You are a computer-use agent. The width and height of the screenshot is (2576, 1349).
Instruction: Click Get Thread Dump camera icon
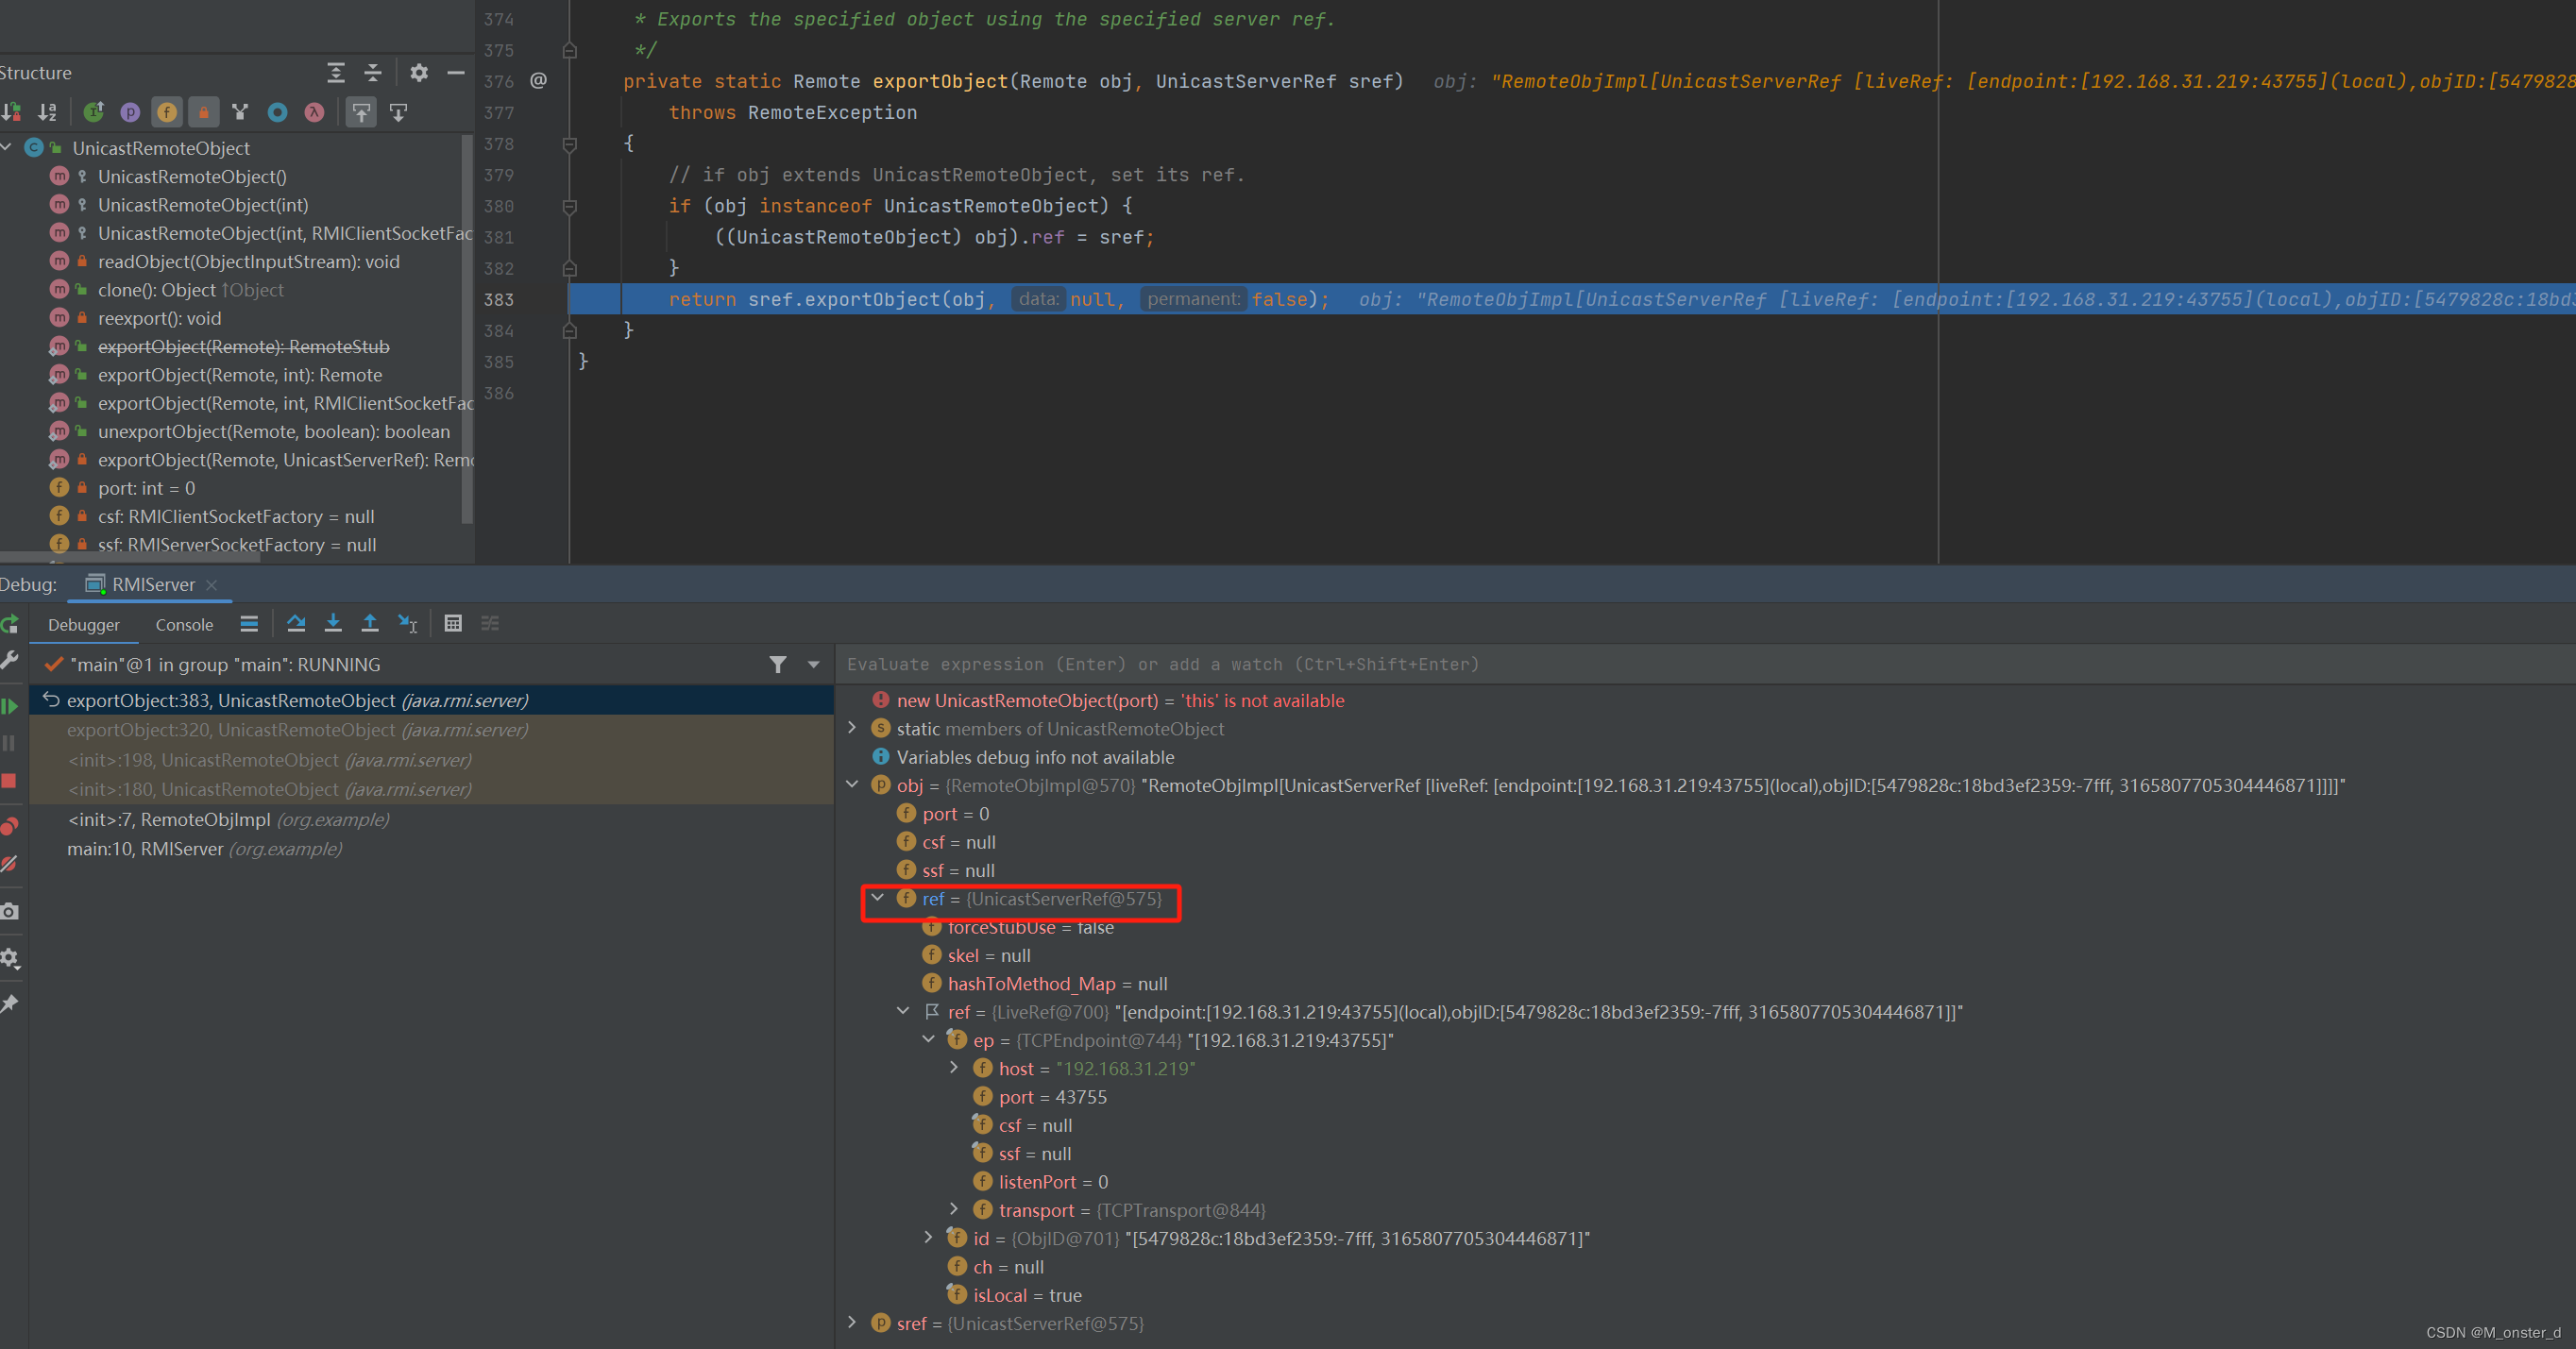[10, 911]
